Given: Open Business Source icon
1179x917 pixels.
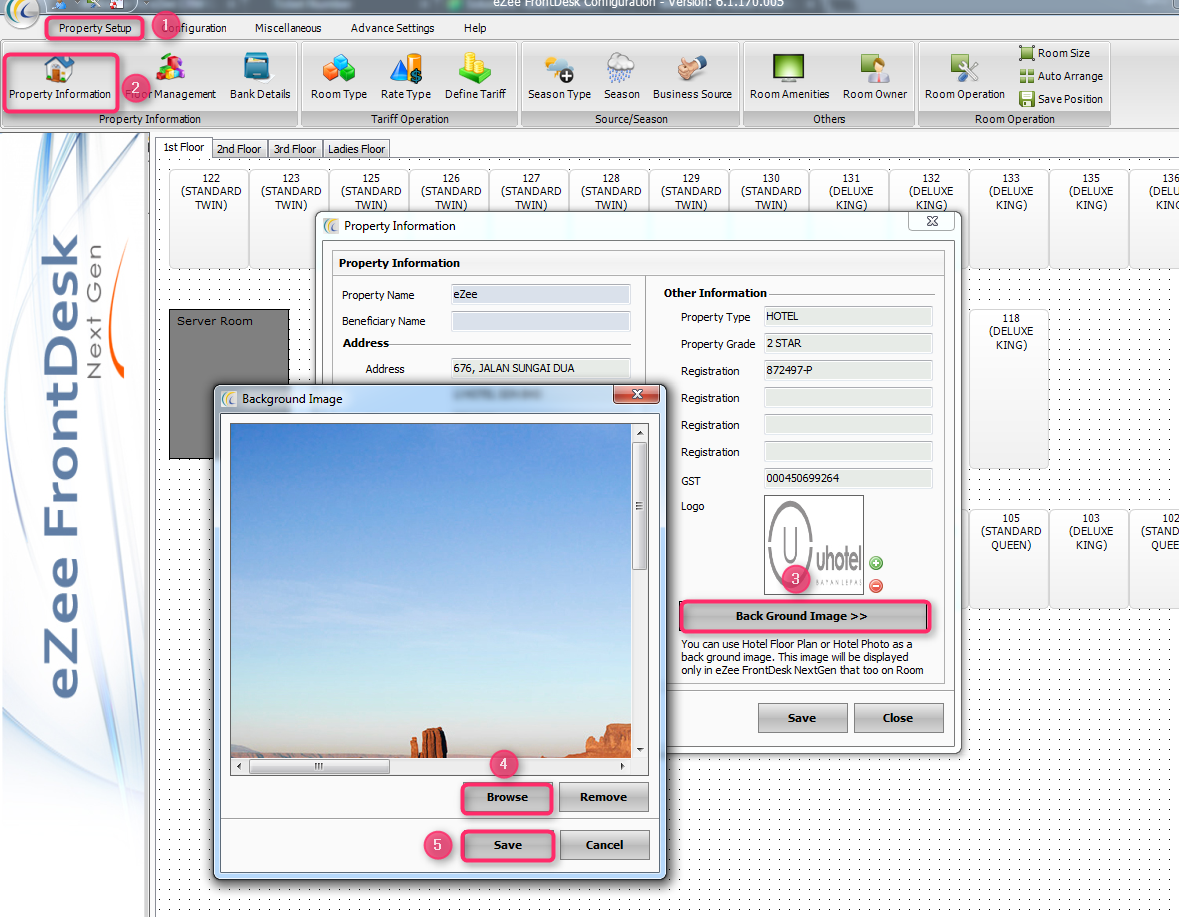Looking at the screenshot, I should pyautogui.click(x=692, y=78).
